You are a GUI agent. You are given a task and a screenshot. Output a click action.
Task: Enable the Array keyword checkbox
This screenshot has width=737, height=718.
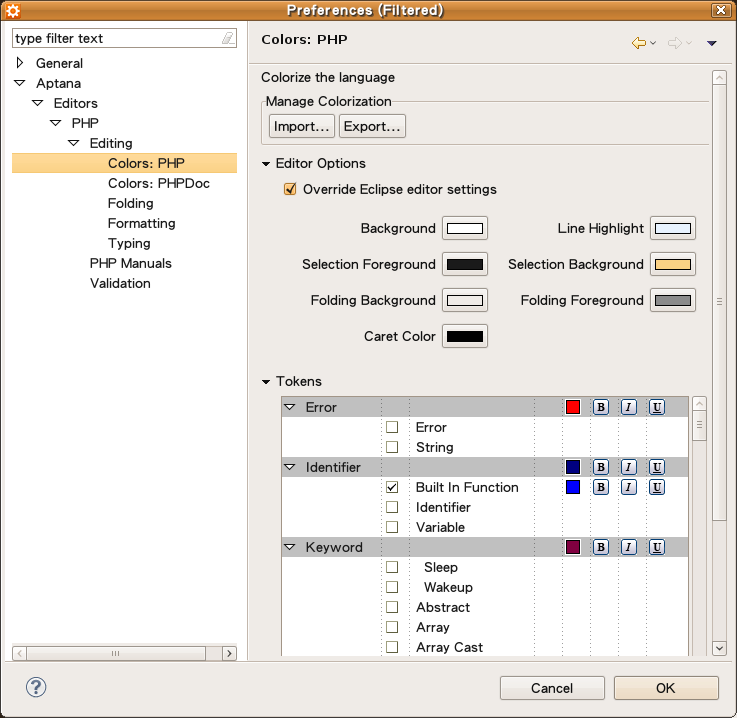(x=392, y=627)
